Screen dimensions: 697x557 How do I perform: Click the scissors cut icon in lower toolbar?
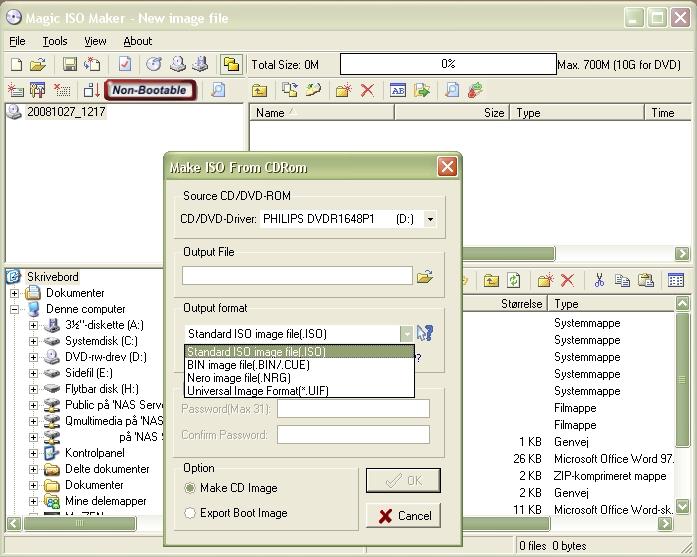[x=599, y=281]
